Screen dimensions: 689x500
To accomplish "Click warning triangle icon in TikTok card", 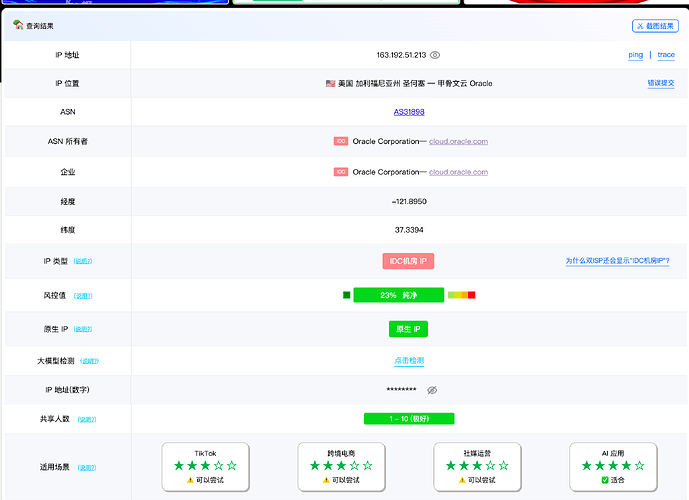I will (190, 480).
